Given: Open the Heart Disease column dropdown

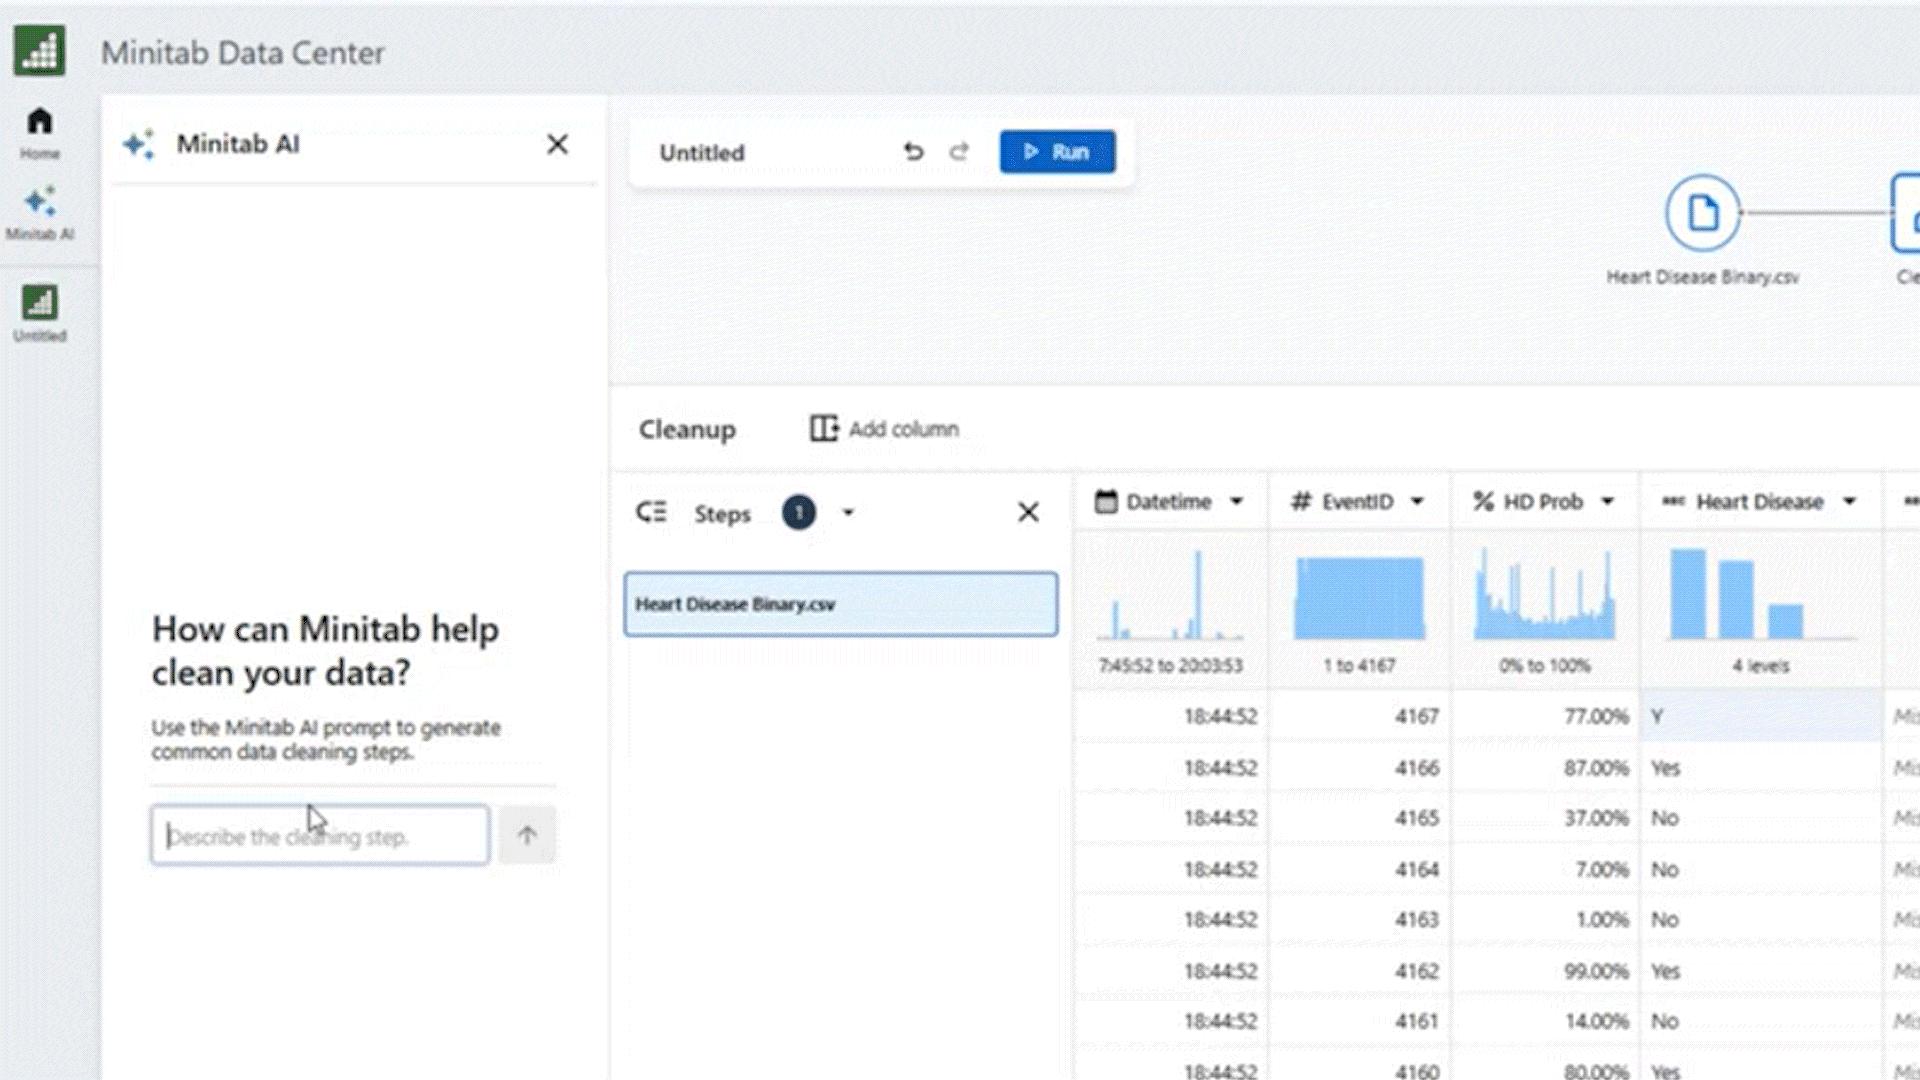Looking at the screenshot, I should [x=1849, y=502].
